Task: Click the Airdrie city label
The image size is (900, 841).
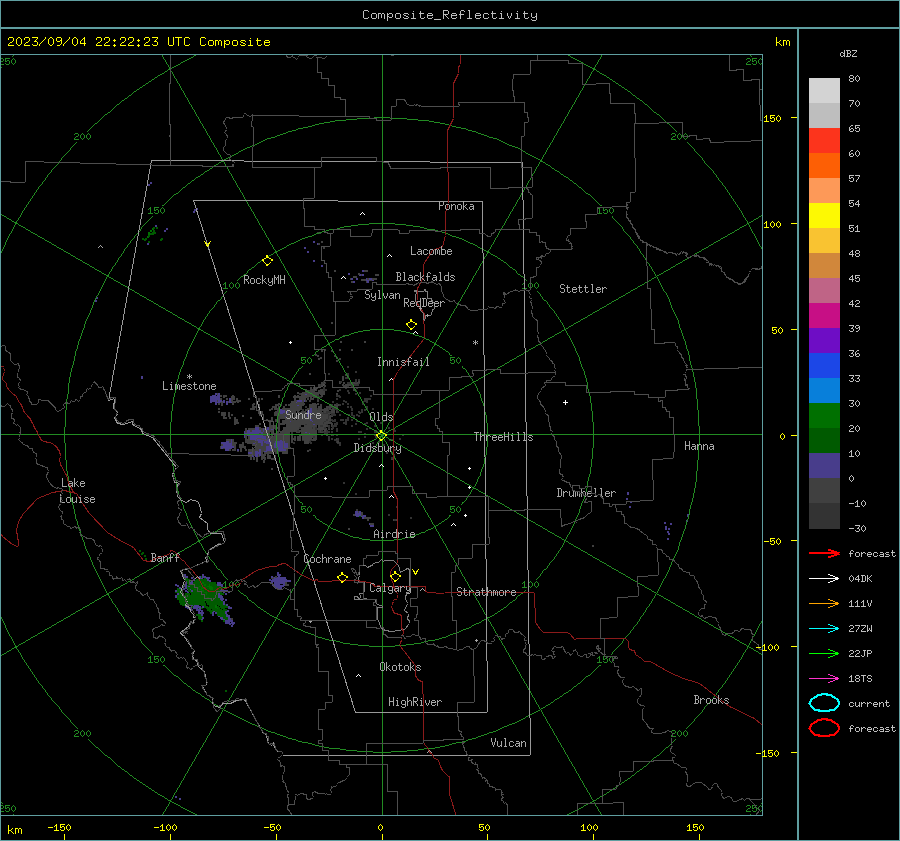Action: pyautogui.click(x=394, y=534)
